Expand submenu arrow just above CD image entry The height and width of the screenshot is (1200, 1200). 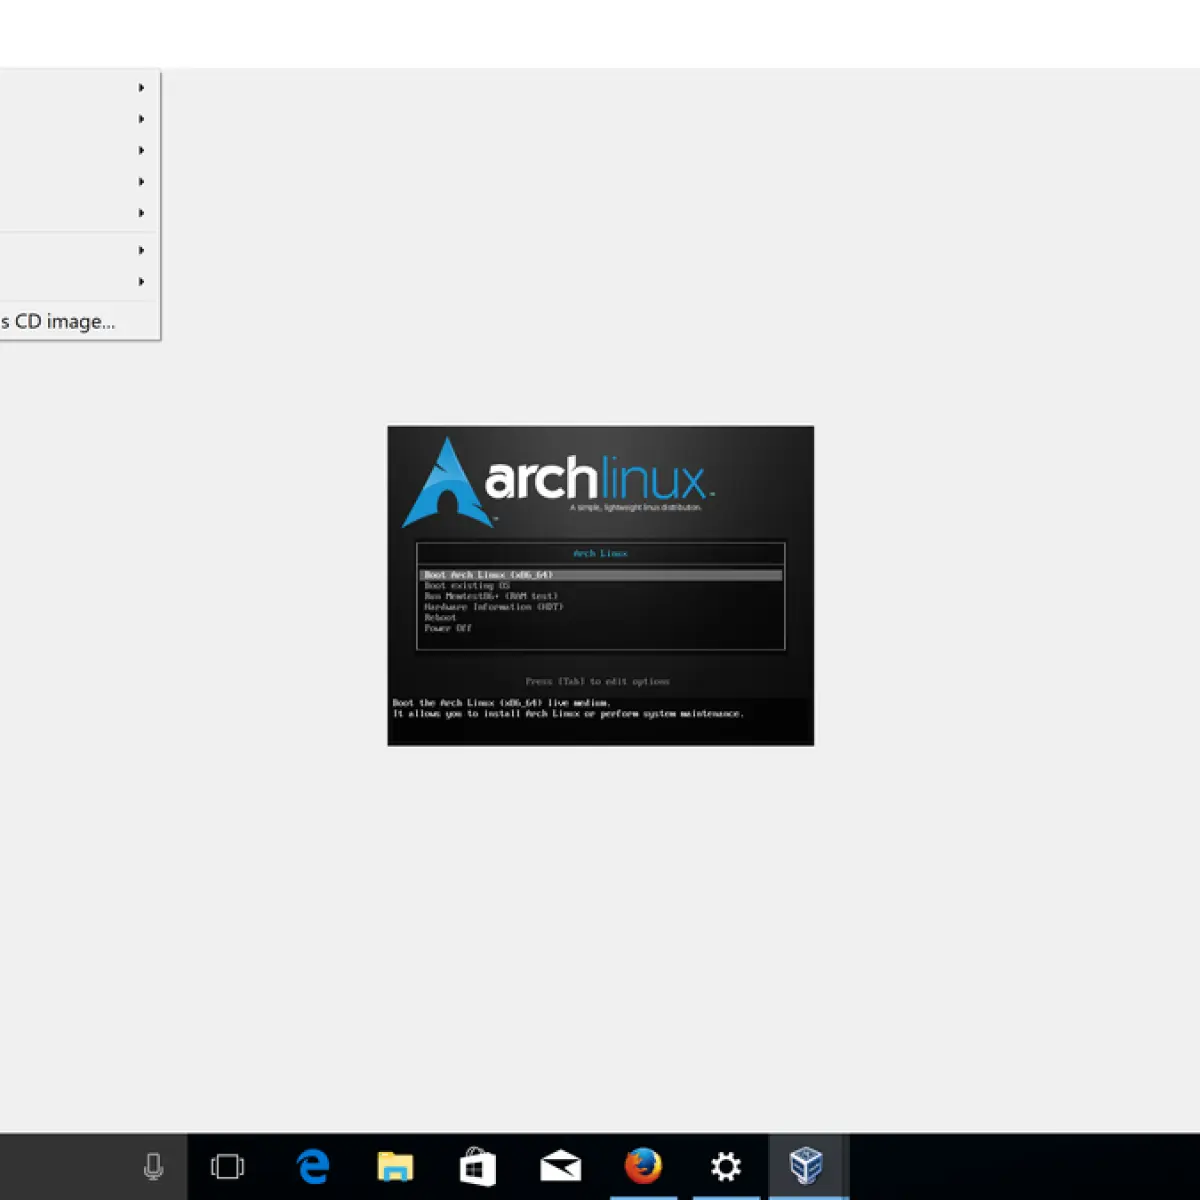click(x=141, y=282)
